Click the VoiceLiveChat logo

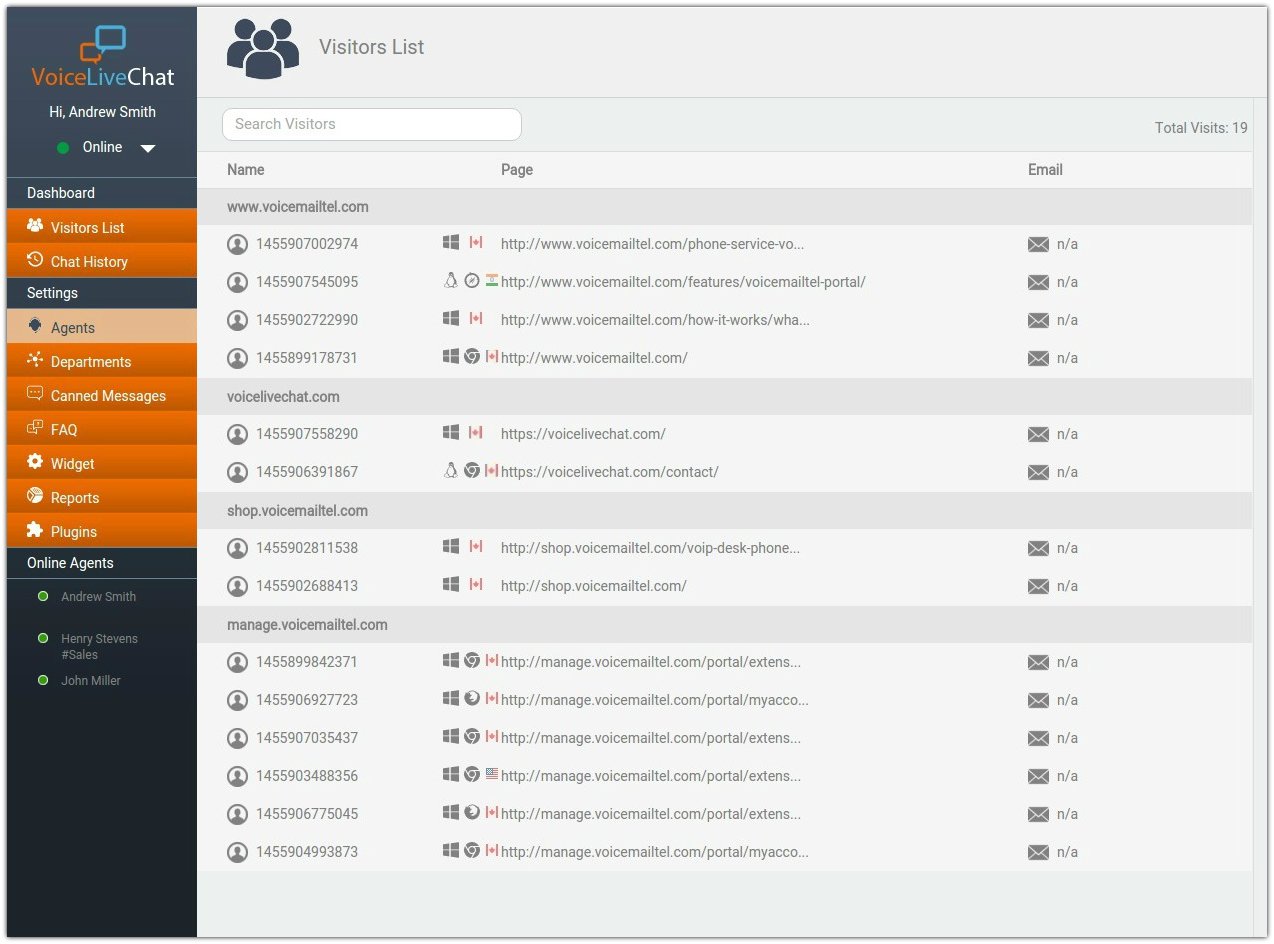click(102, 58)
